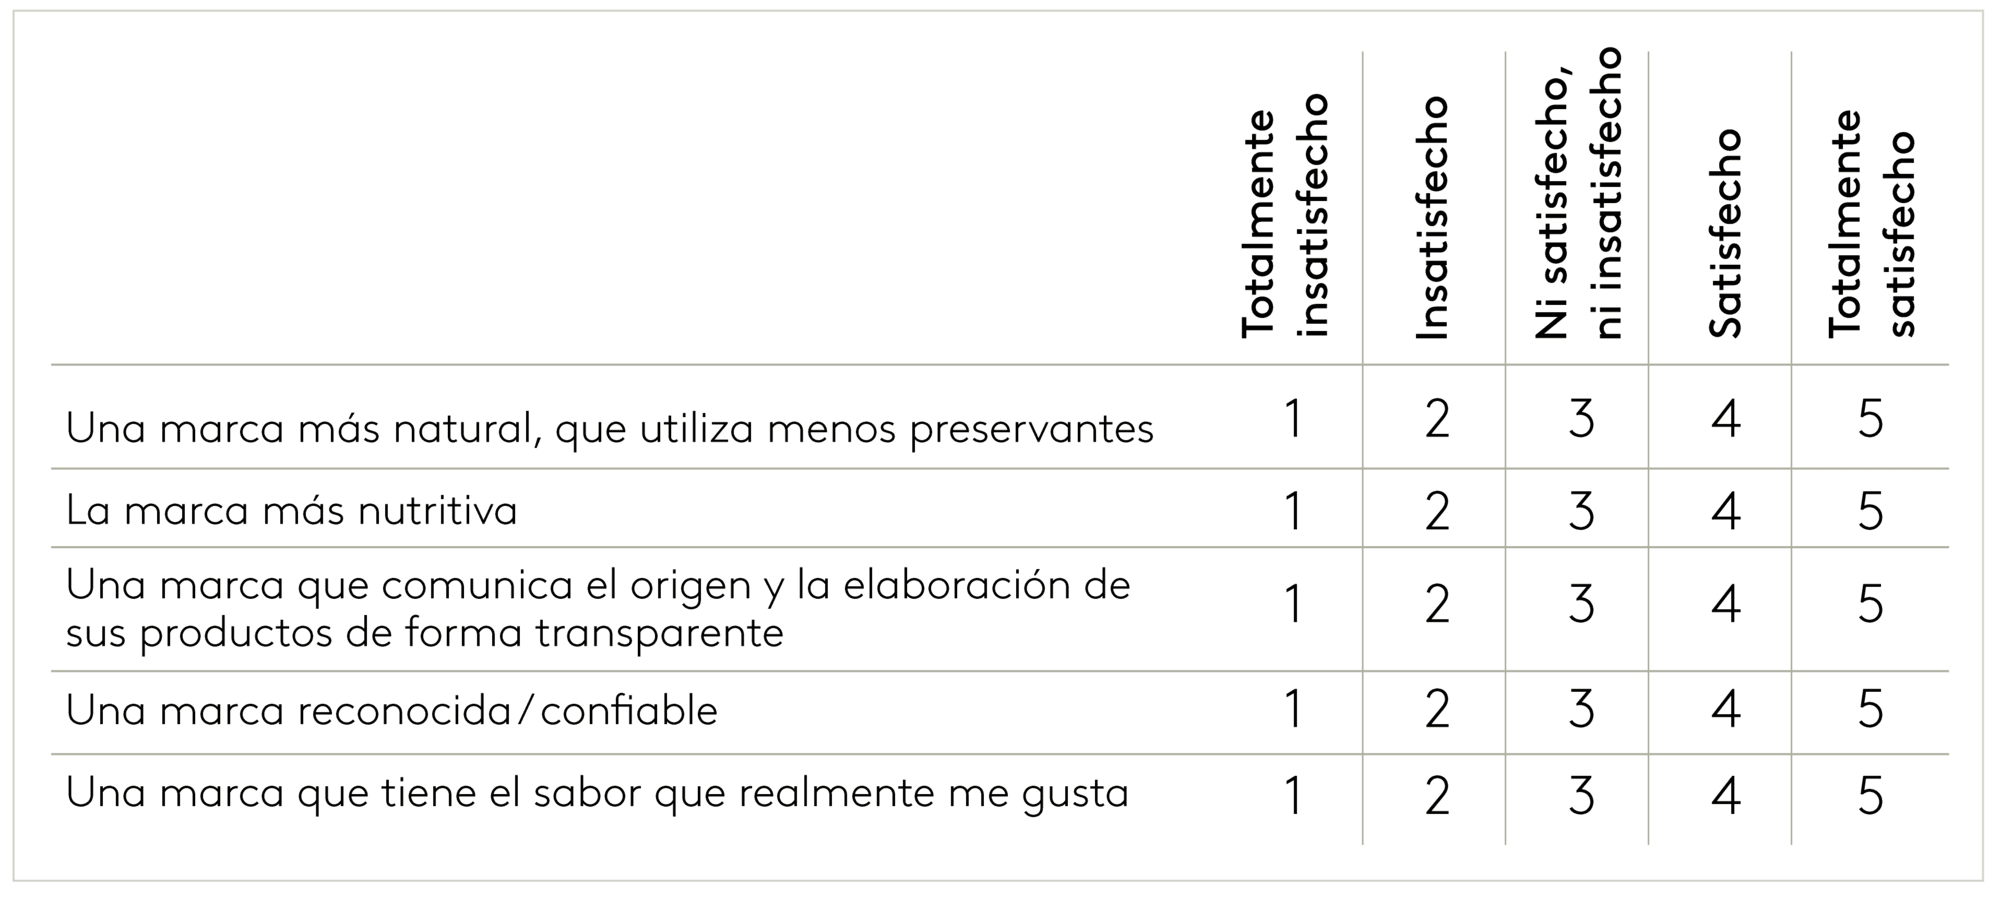
Task: Select rating 1 for 'marca más natural'
Action: pyautogui.click(x=1292, y=419)
